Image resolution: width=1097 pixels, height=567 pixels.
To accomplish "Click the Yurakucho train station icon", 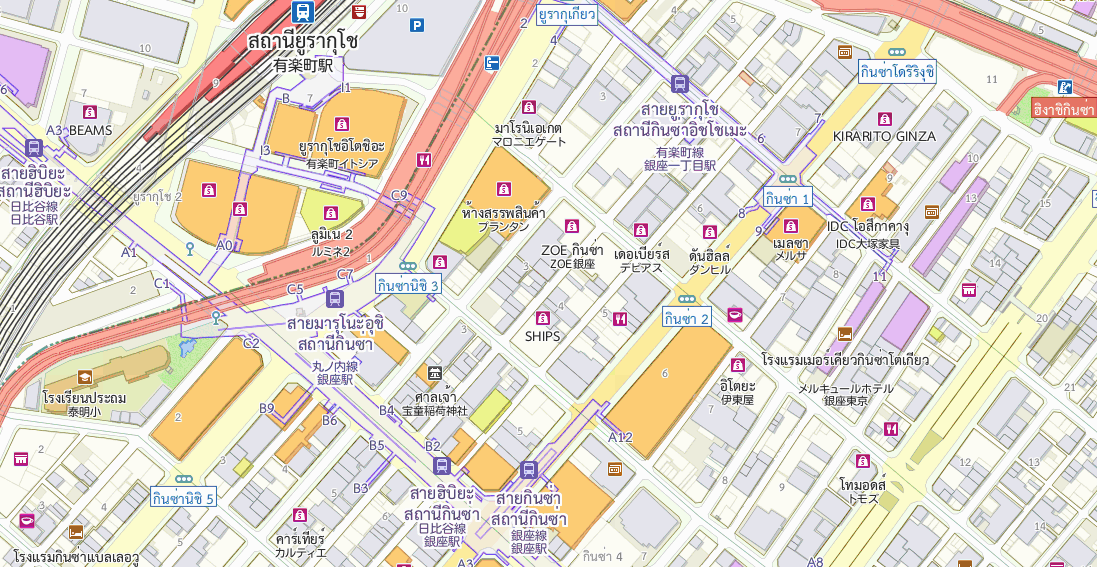I will (302, 12).
